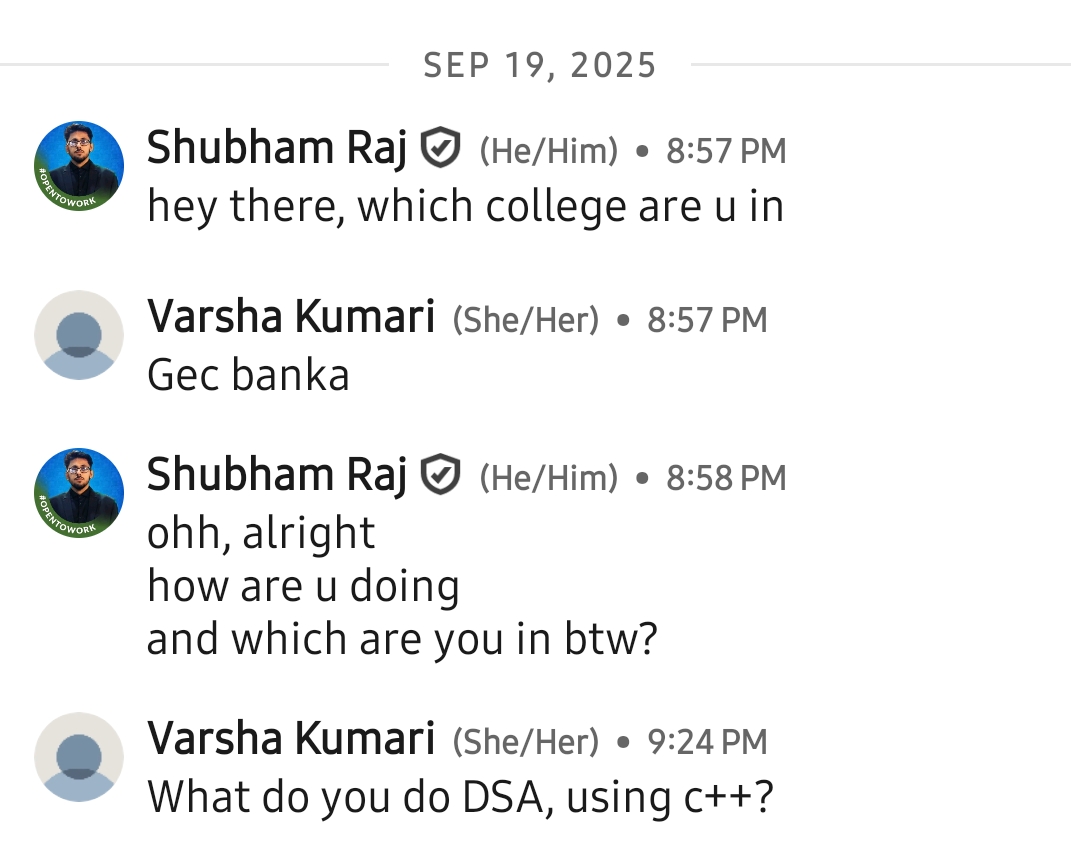Click the 'how are u doing' line
The height and width of the screenshot is (857, 1071).
pos(303,586)
